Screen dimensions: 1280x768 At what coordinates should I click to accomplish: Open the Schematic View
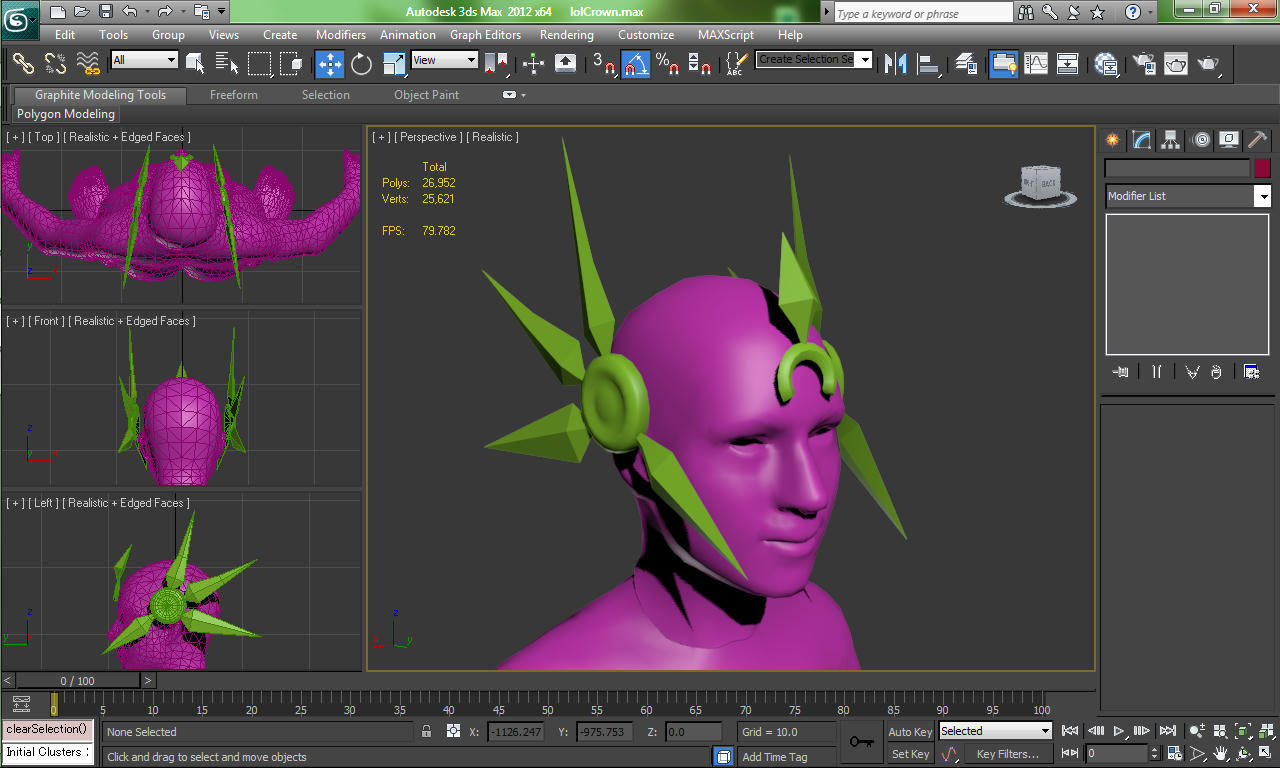1068,63
